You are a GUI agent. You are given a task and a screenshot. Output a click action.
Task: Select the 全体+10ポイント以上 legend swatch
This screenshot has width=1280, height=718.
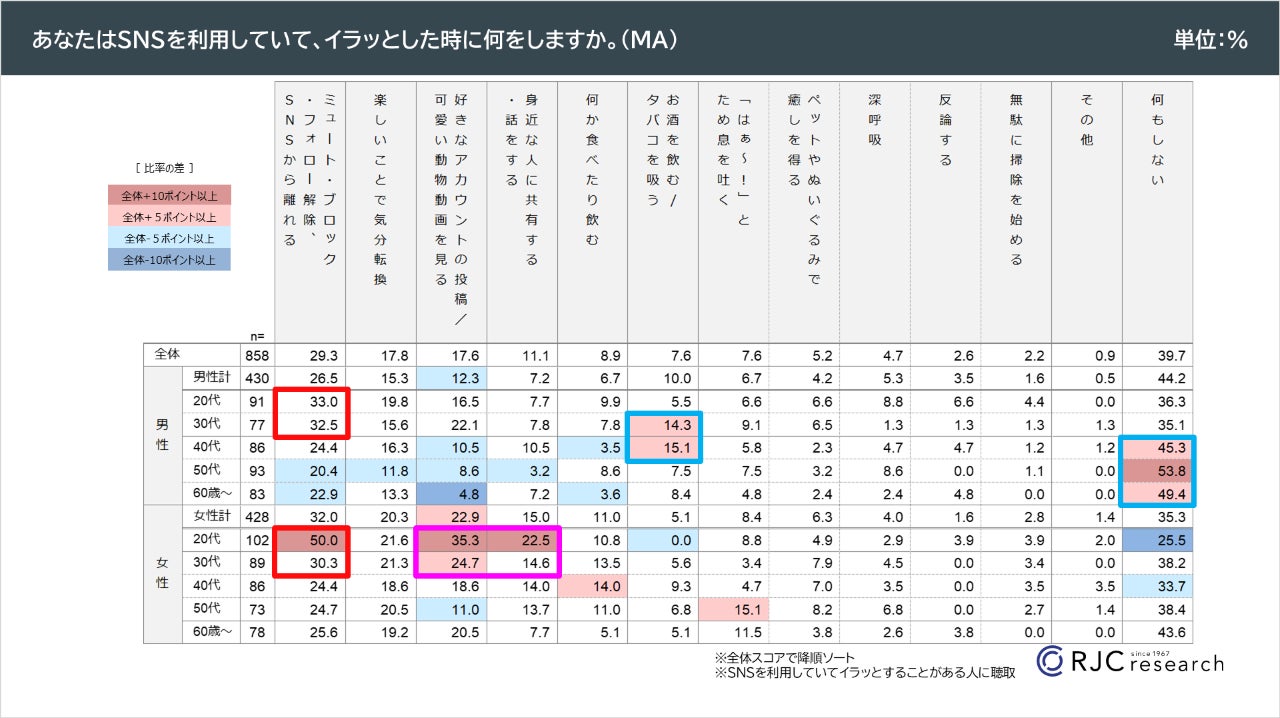(x=169, y=195)
